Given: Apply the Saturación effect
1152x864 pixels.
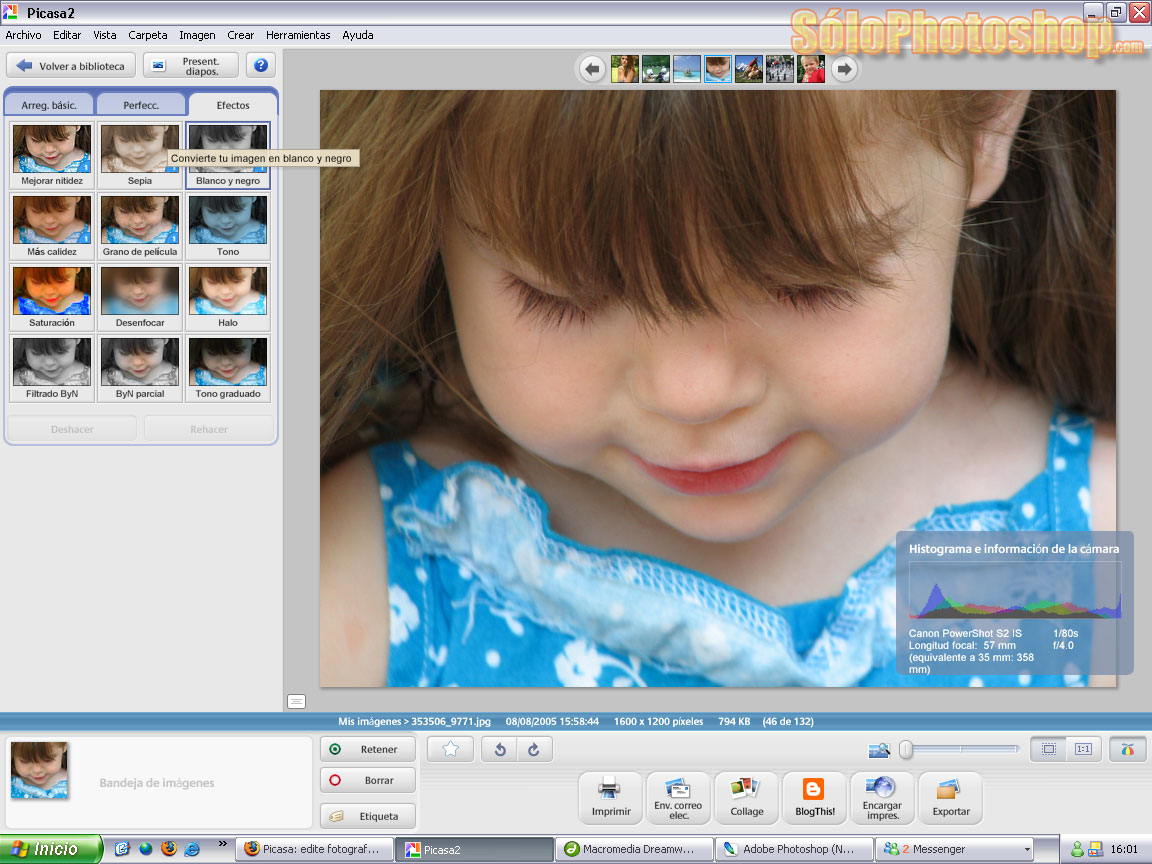Looking at the screenshot, I should pos(52,297).
